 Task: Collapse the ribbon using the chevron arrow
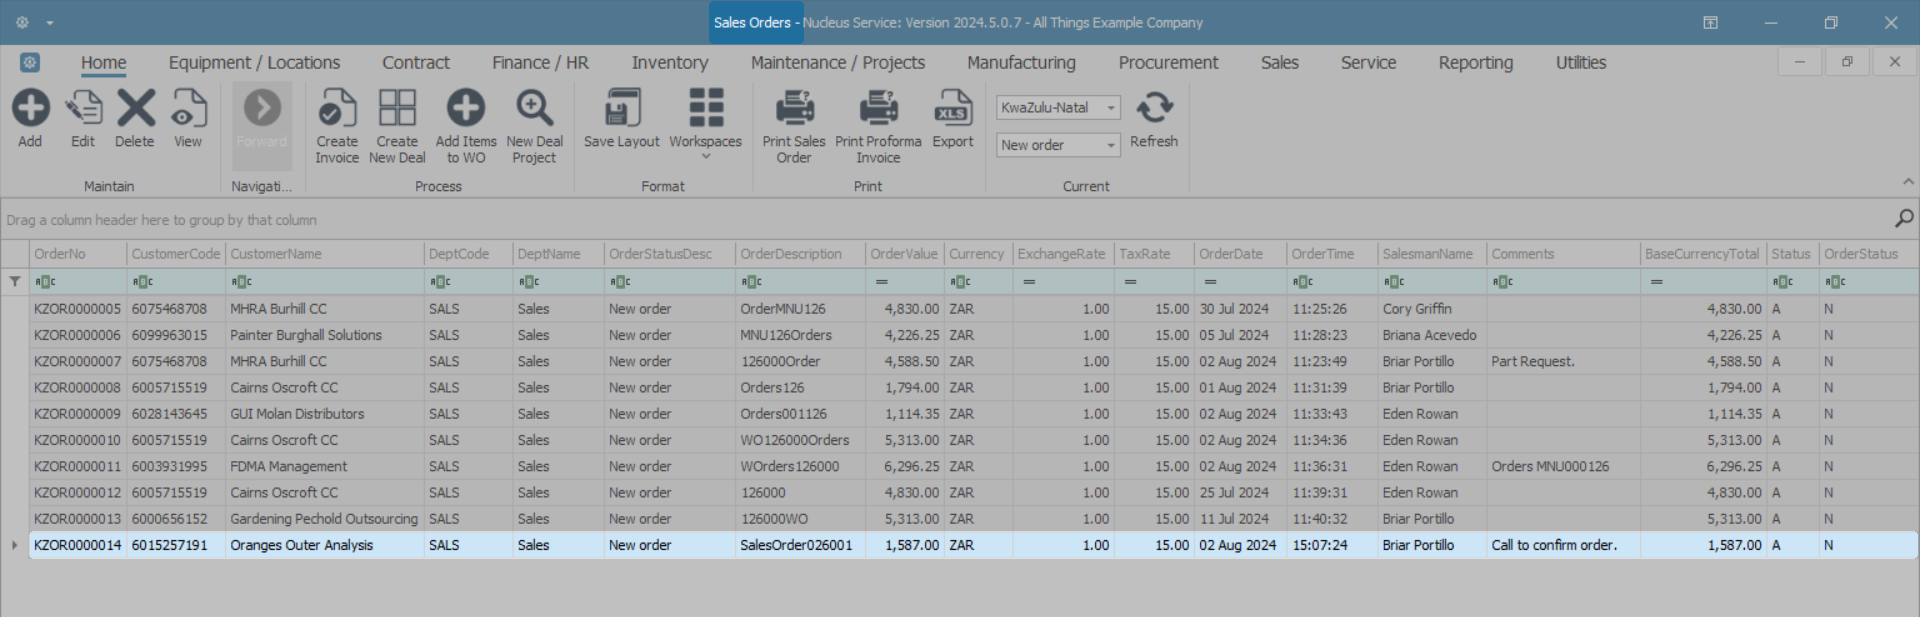[x=1908, y=182]
